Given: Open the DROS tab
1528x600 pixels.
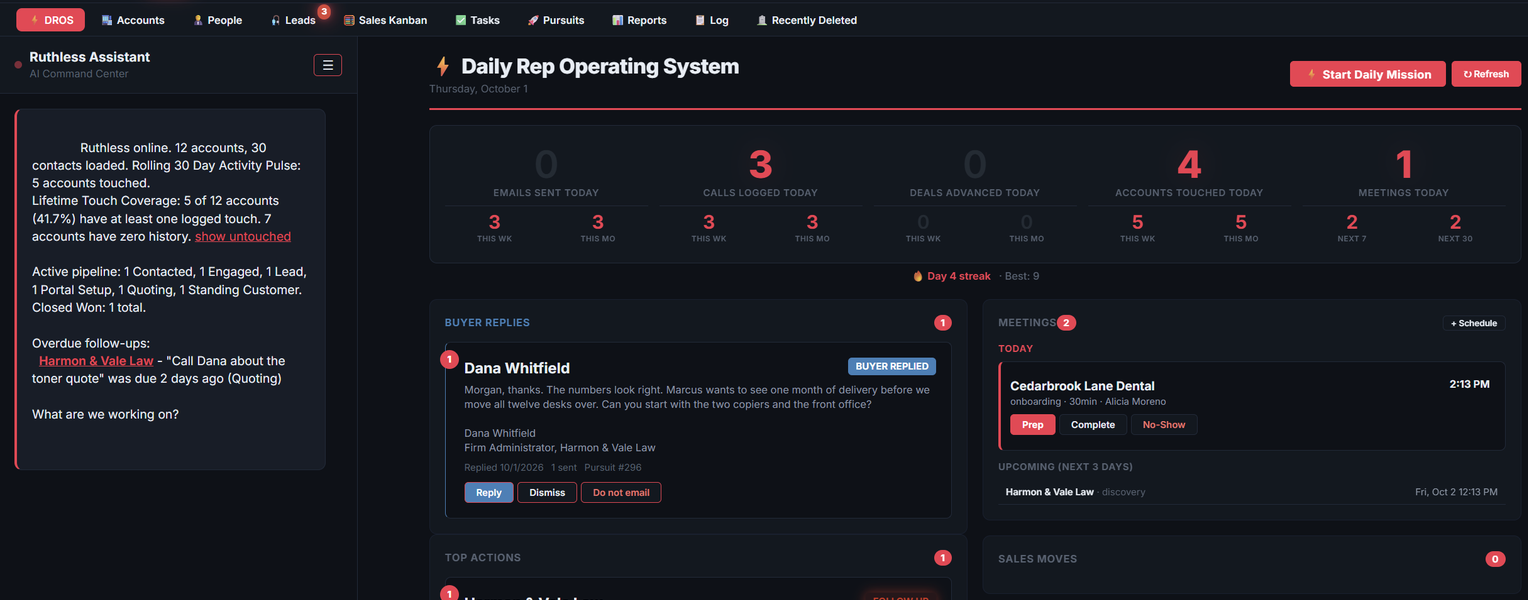Looking at the screenshot, I should coord(50,20).
